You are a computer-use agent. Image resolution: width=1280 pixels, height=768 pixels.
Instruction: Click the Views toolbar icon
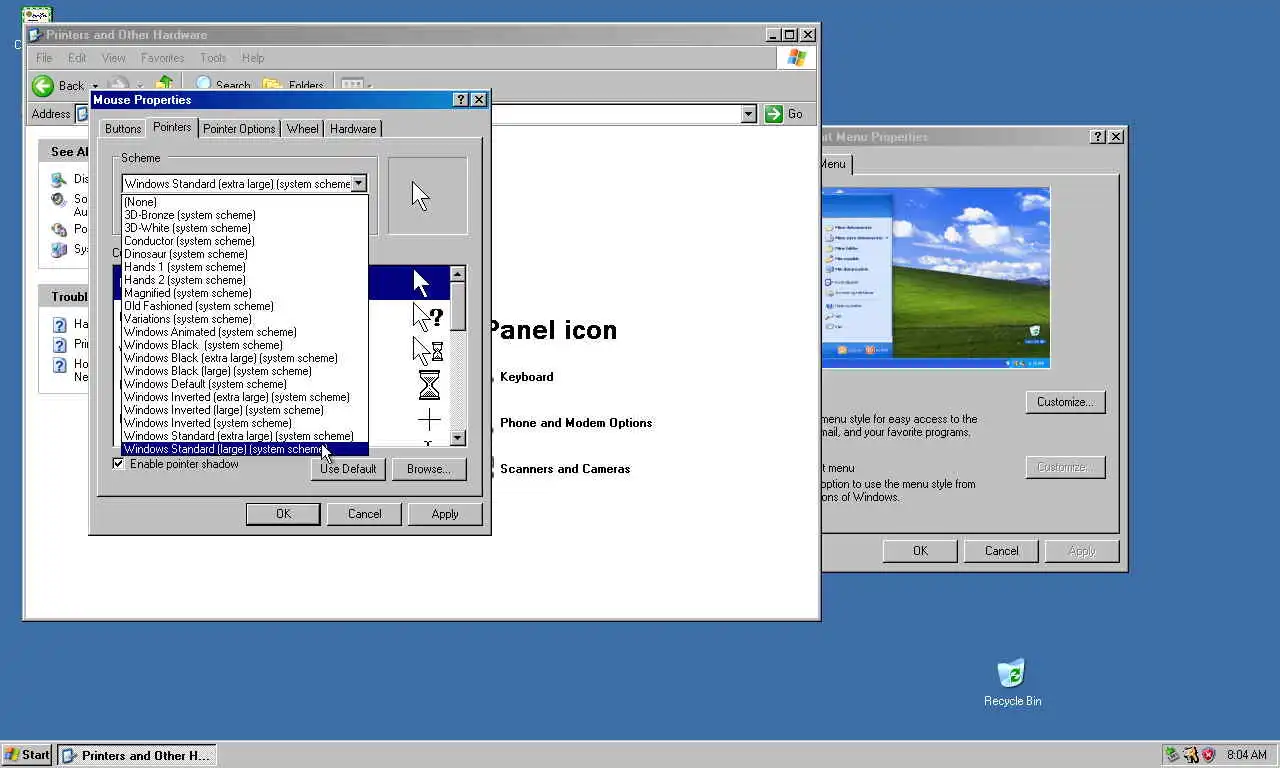click(x=351, y=84)
